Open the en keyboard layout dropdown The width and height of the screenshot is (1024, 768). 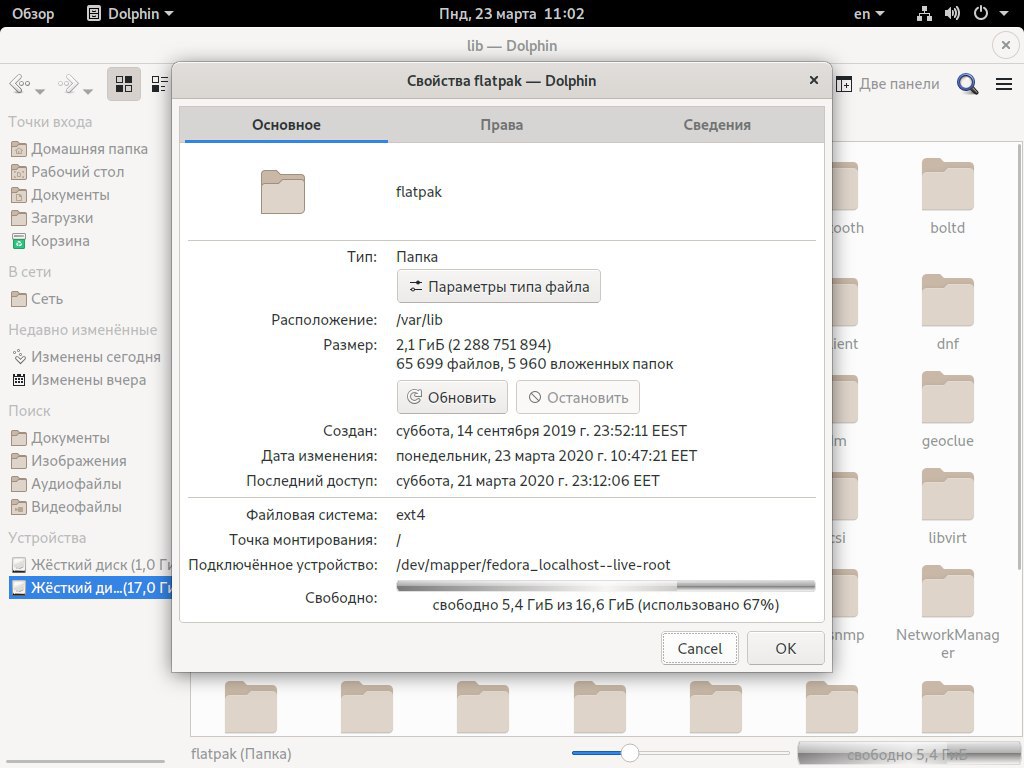(869, 14)
